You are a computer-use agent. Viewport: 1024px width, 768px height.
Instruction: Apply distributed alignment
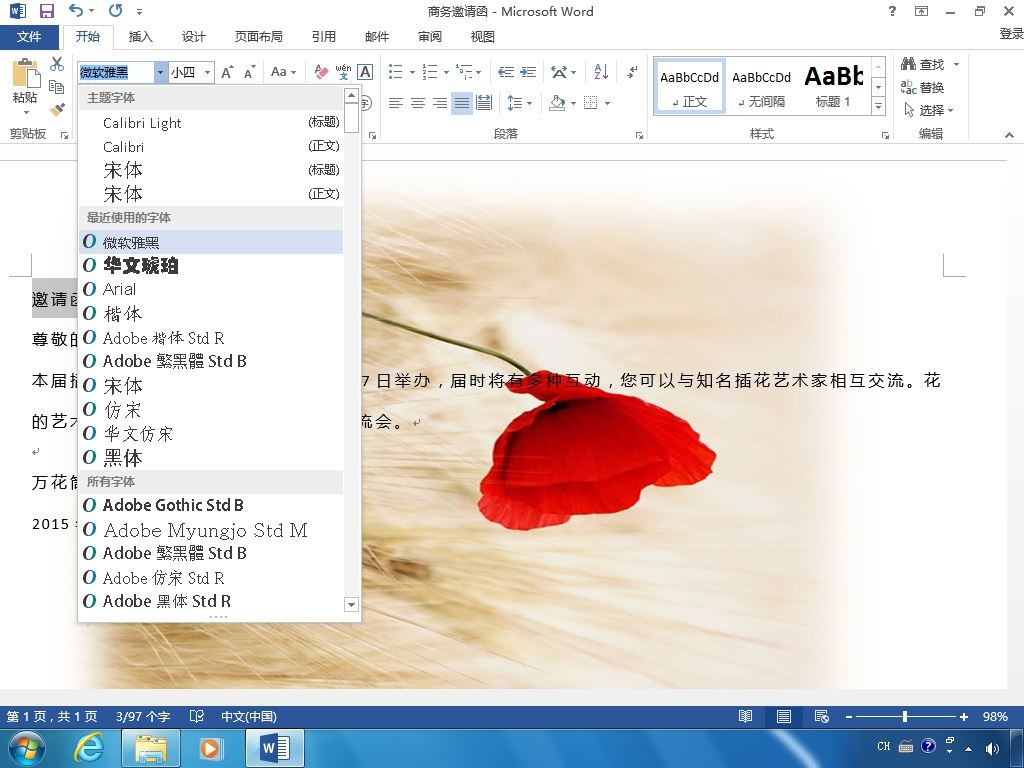pos(484,103)
